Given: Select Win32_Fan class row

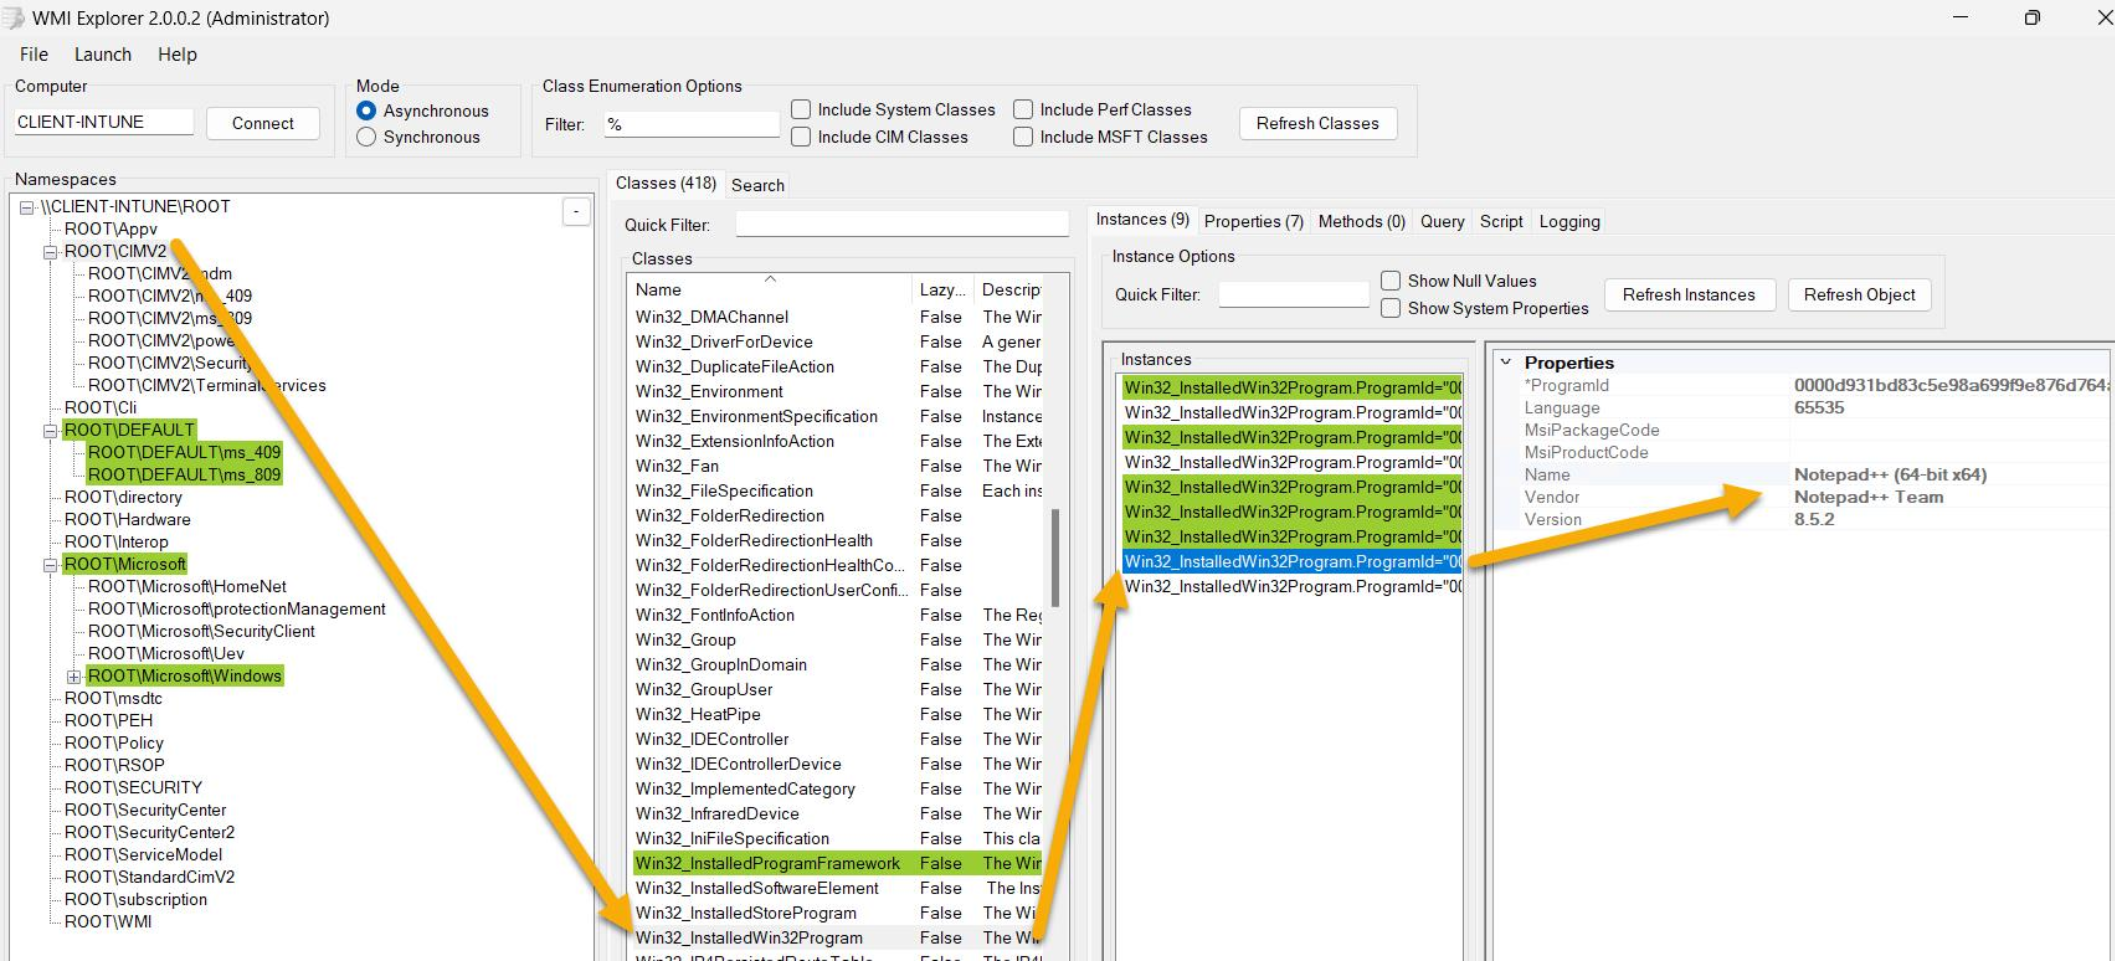Looking at the screenshot, I should click(x=838, y=466).
